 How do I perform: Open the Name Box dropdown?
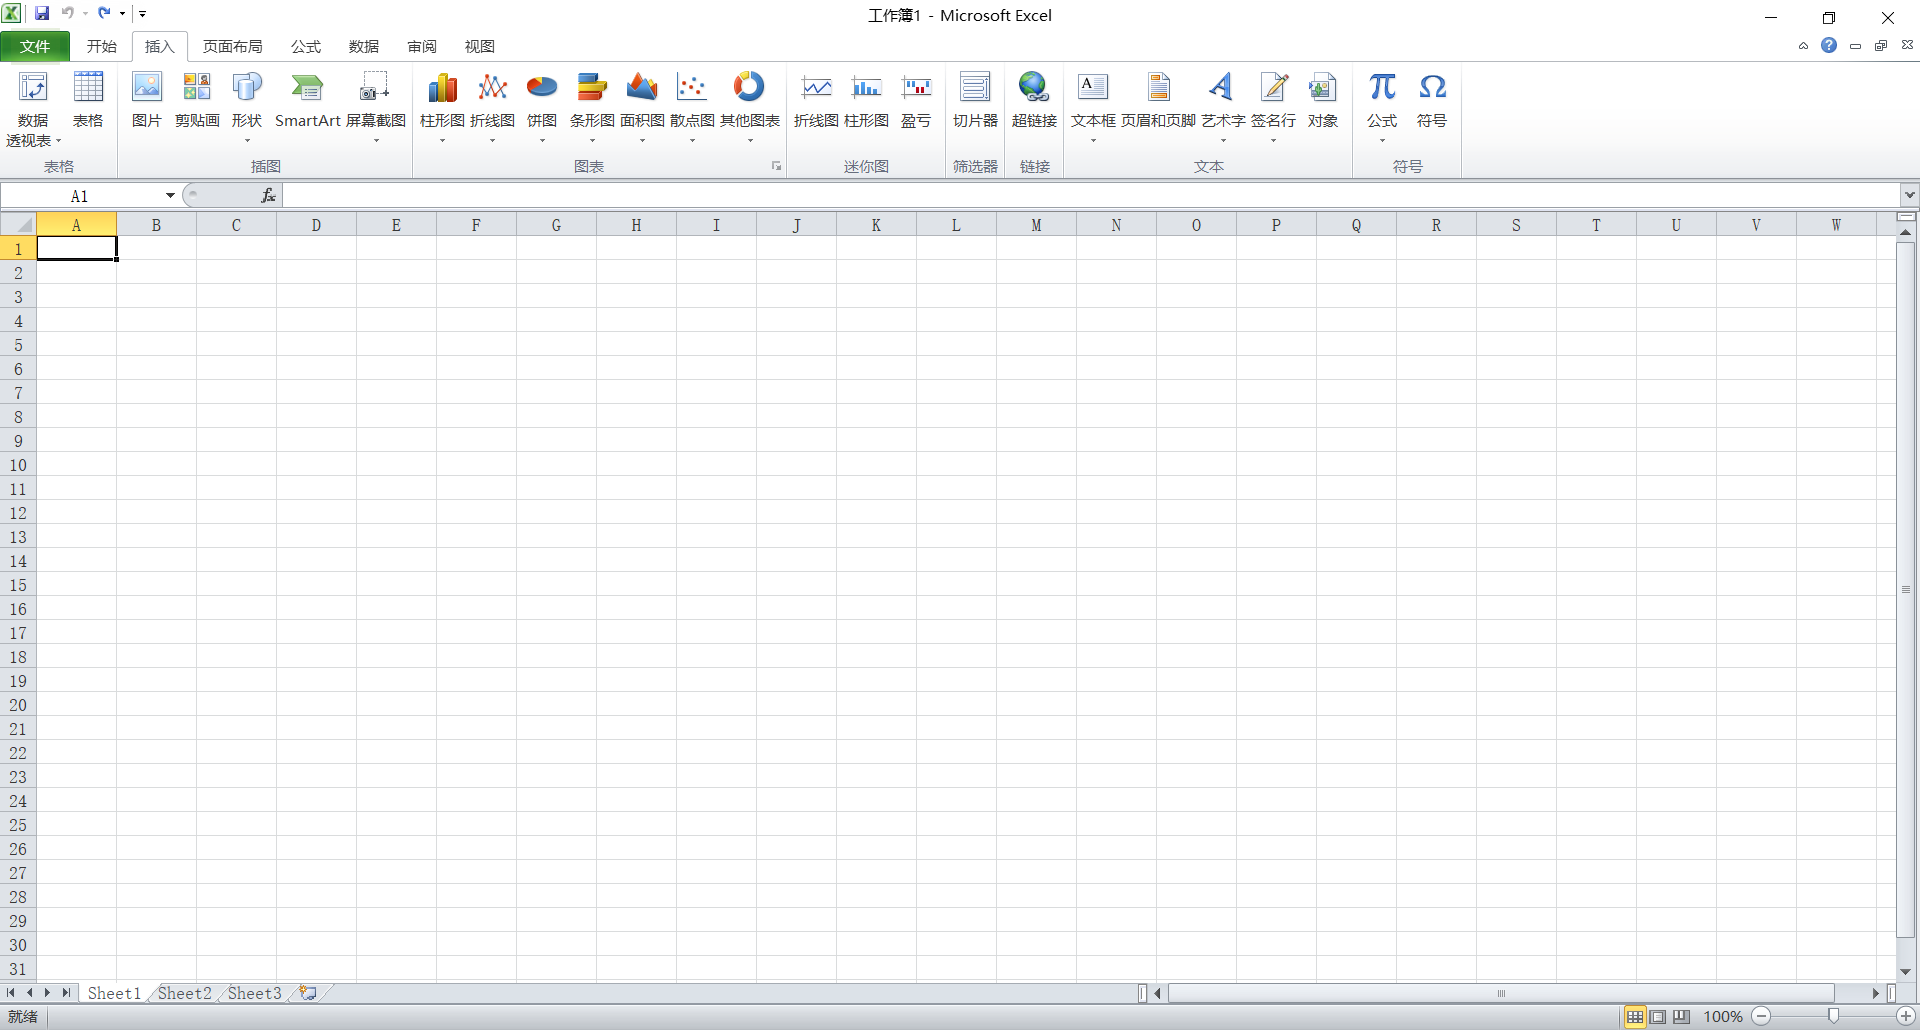pyautogui.click(x=168, y=195)
